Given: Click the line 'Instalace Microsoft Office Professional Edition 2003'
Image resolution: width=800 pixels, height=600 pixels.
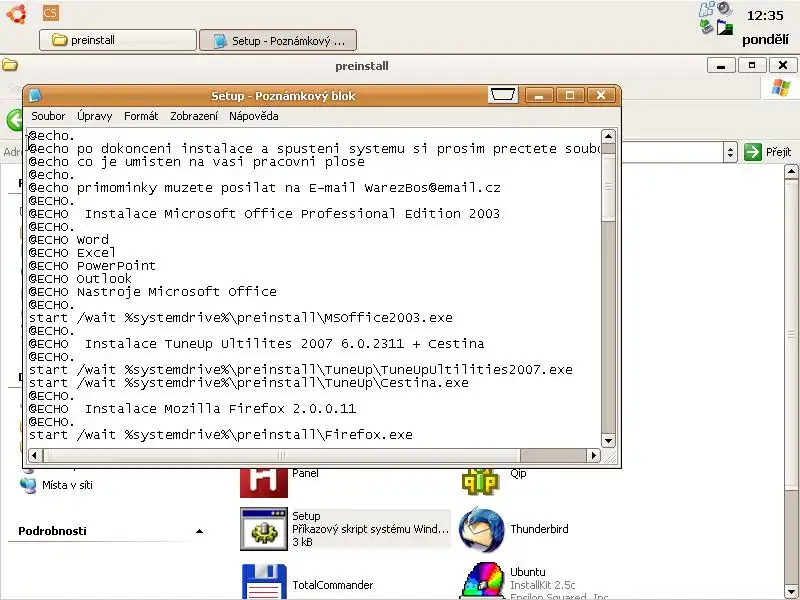Looking at the screenshot, I should [x=264, y=214].
